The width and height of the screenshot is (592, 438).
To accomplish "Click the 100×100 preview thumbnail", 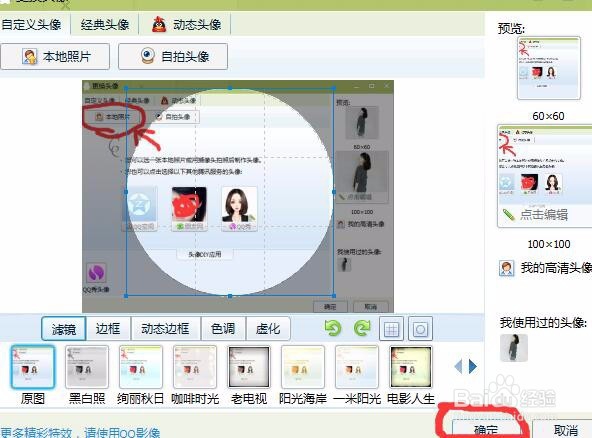I will (545, 176).
